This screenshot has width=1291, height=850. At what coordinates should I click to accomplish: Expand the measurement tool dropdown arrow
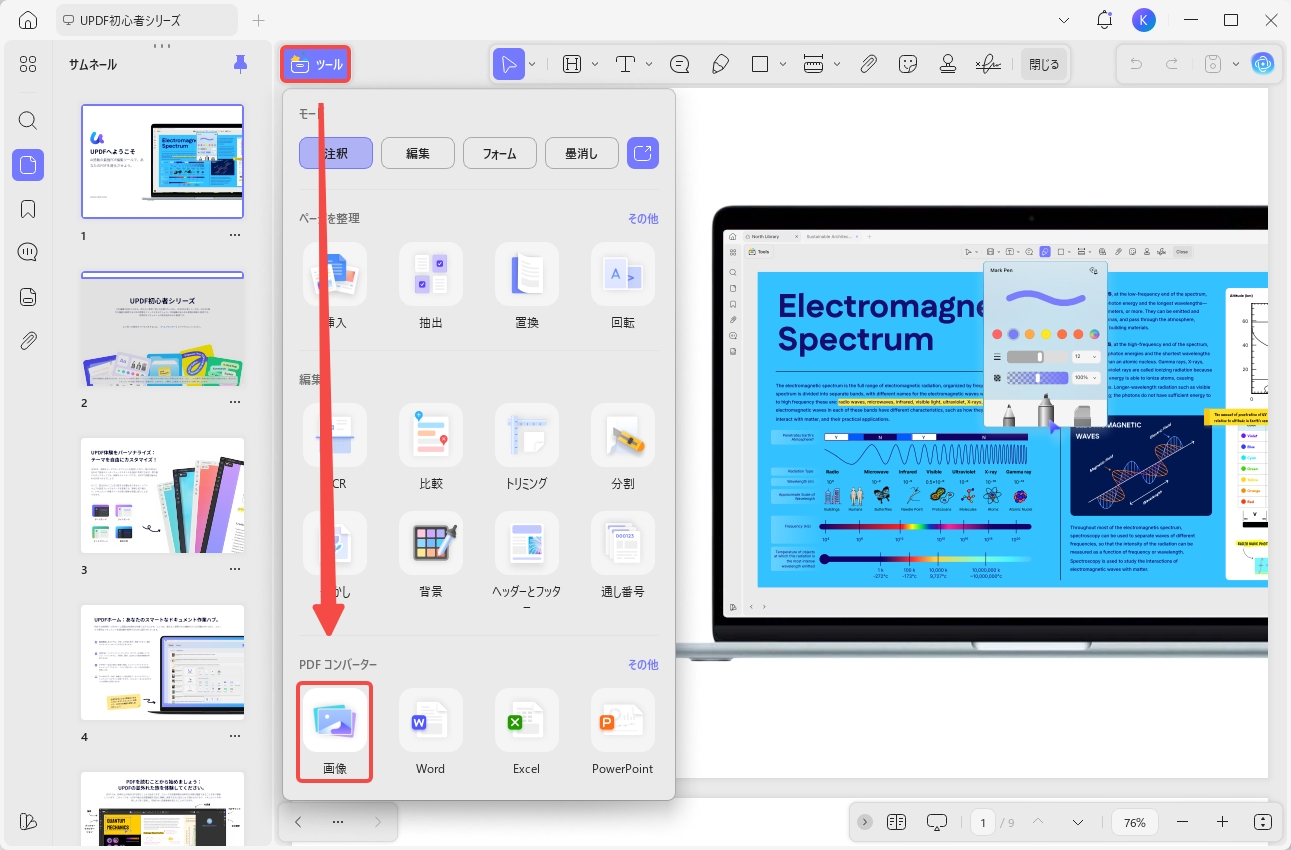[x=837, y=64]
